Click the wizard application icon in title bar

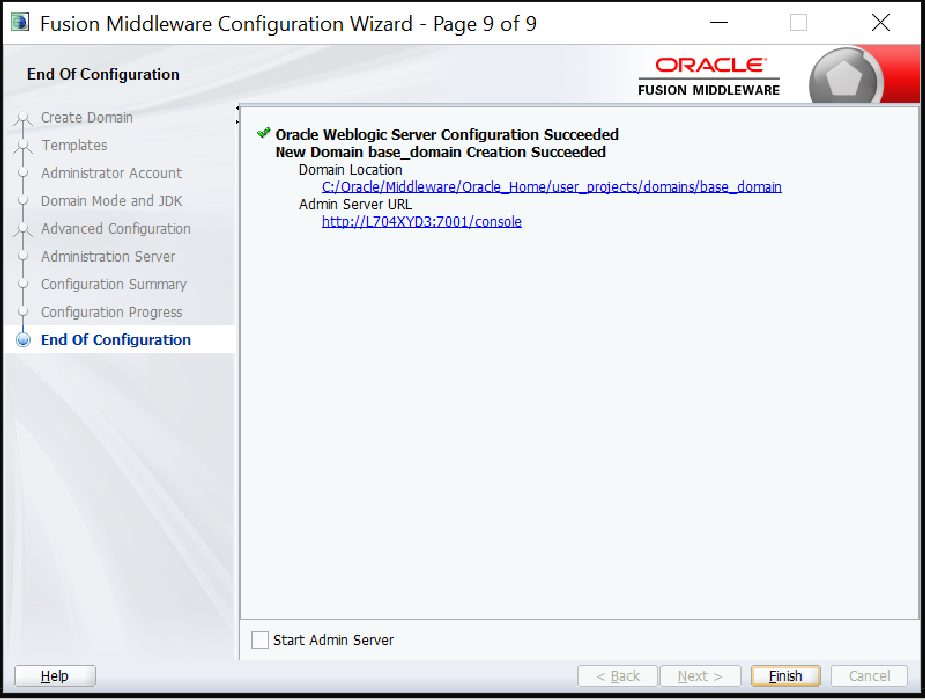click(x=19, y=23)
